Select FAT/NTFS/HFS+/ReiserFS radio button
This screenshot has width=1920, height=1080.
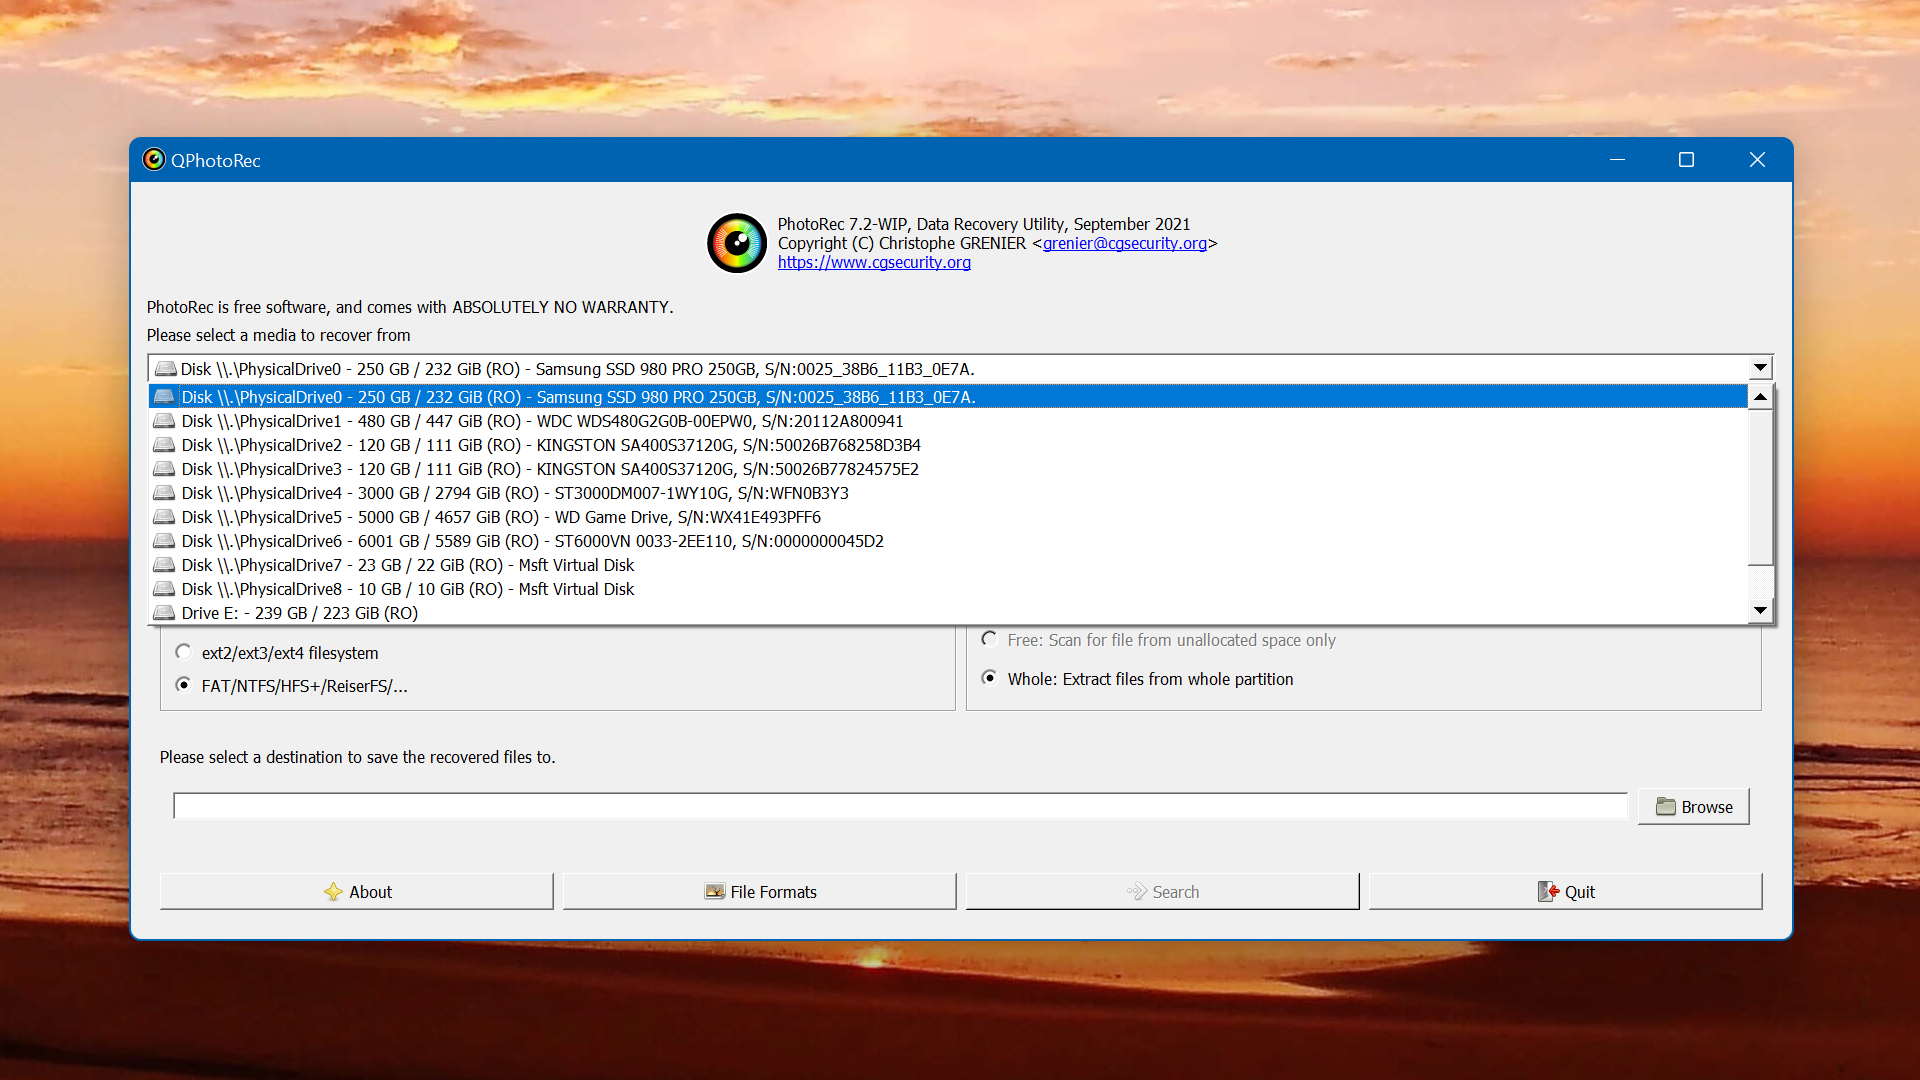click(x=183, y=684)
